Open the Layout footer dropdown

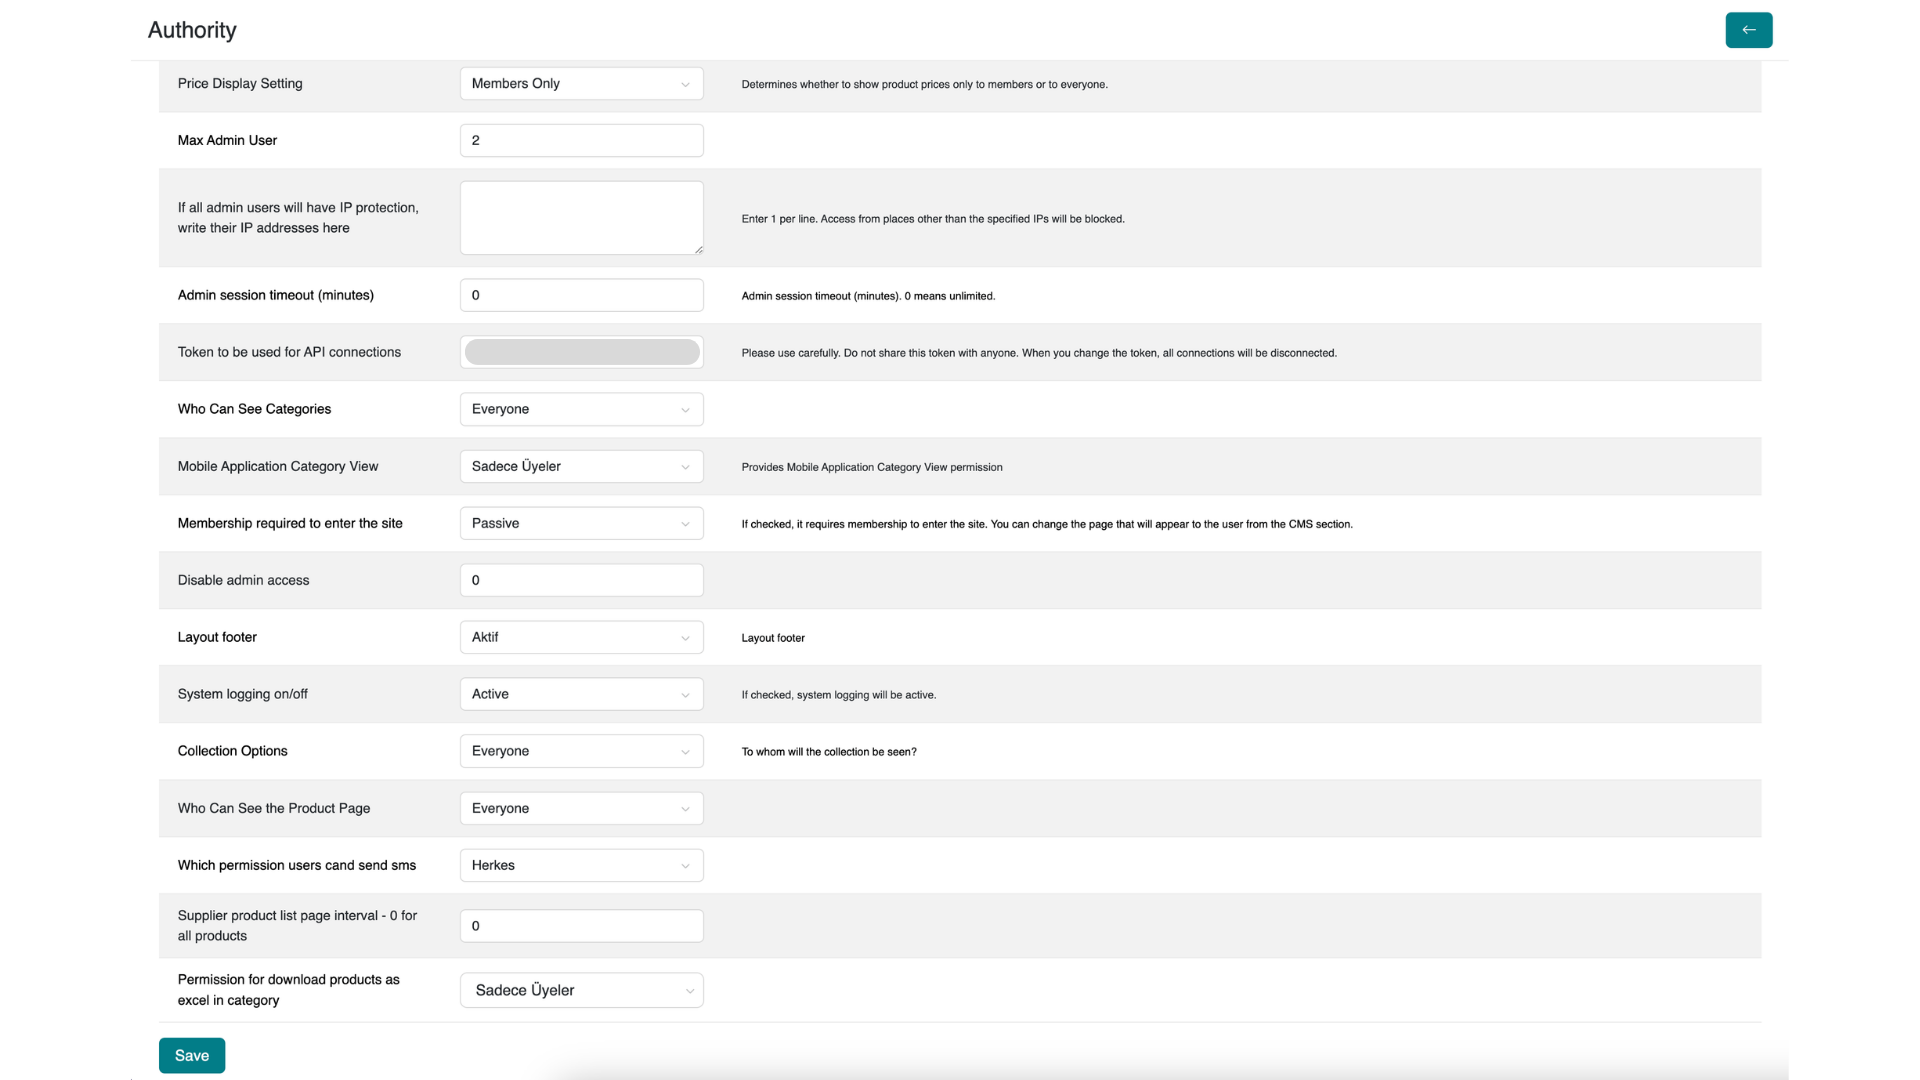[x=581, y=638]
